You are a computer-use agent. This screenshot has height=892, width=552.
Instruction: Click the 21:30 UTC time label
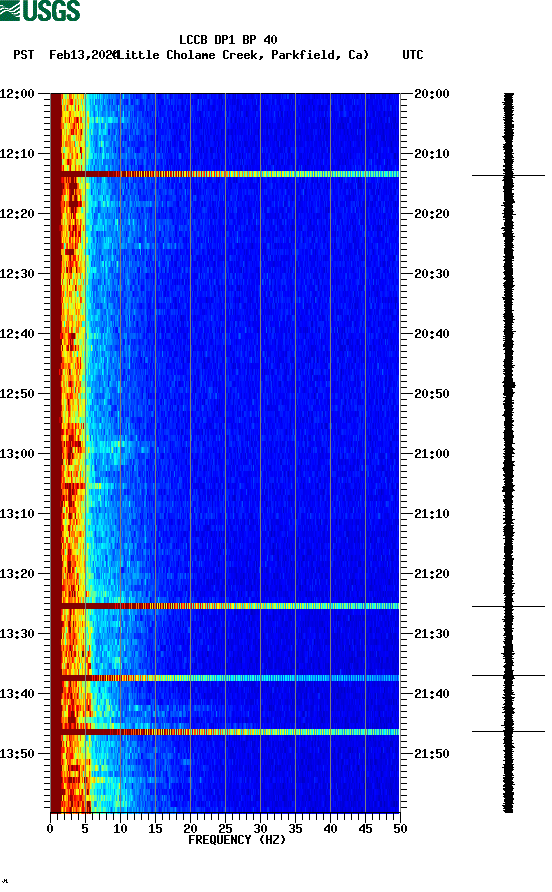[432, 634]
